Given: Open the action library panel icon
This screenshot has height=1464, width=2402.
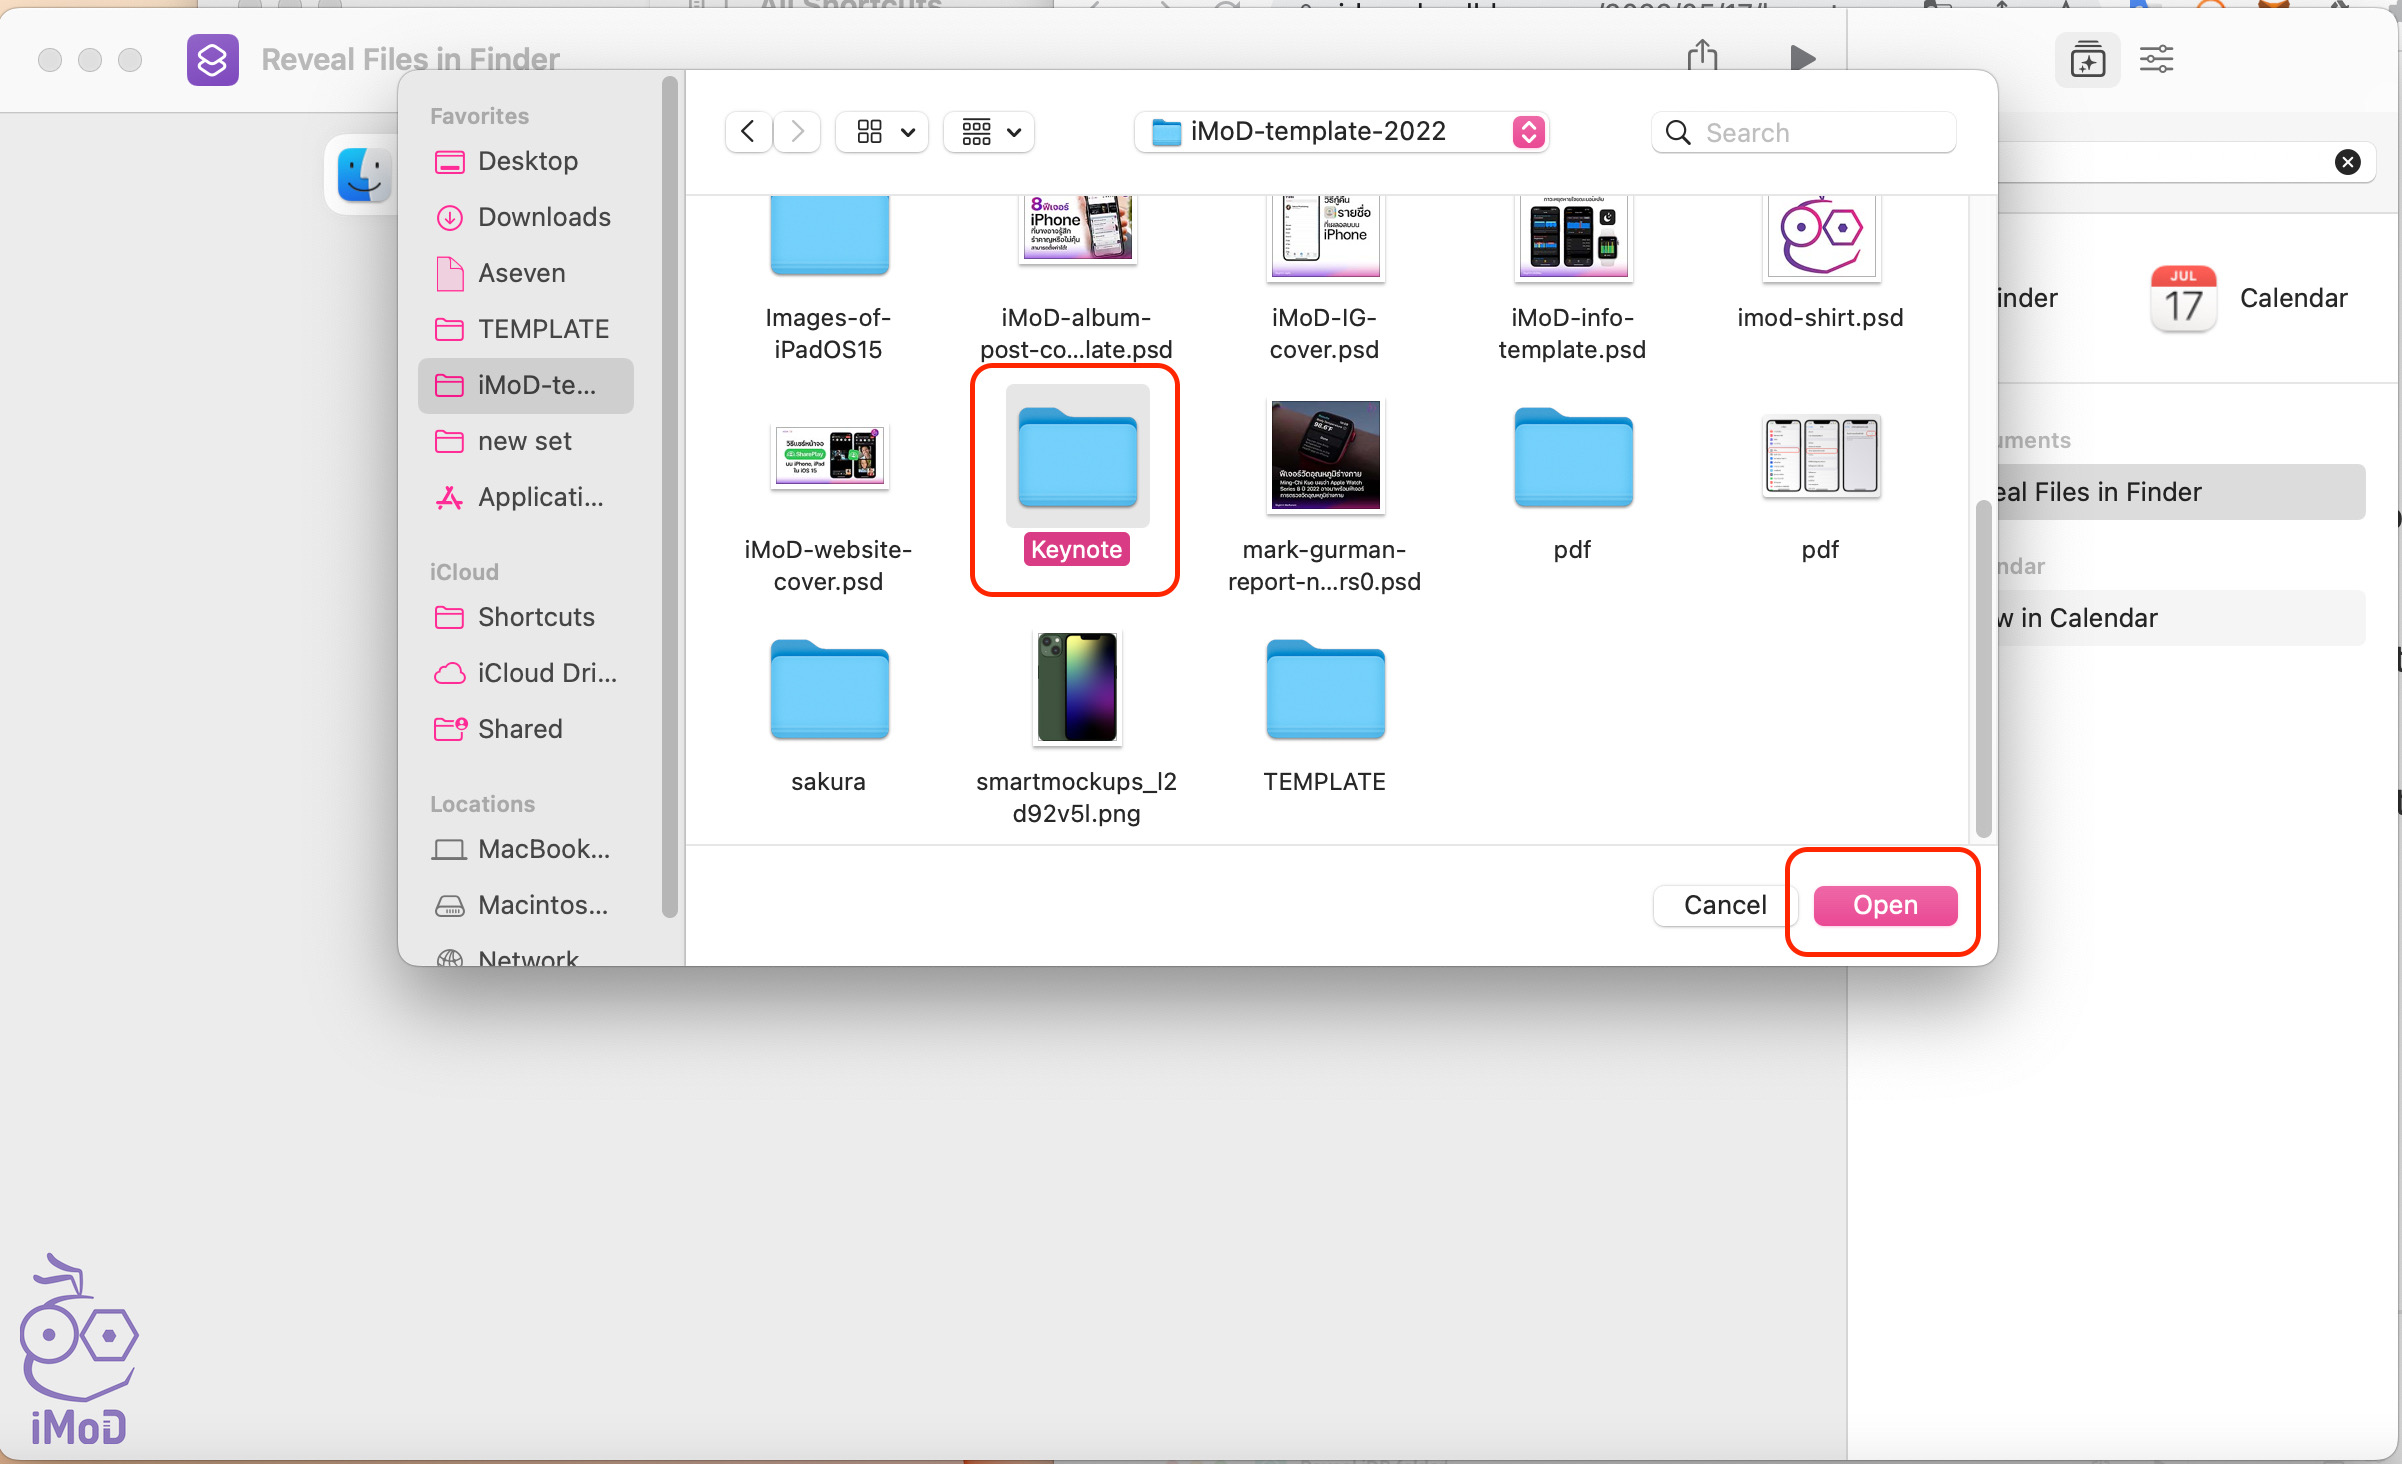Looking at the screenshot, I should click(2087, 60).
